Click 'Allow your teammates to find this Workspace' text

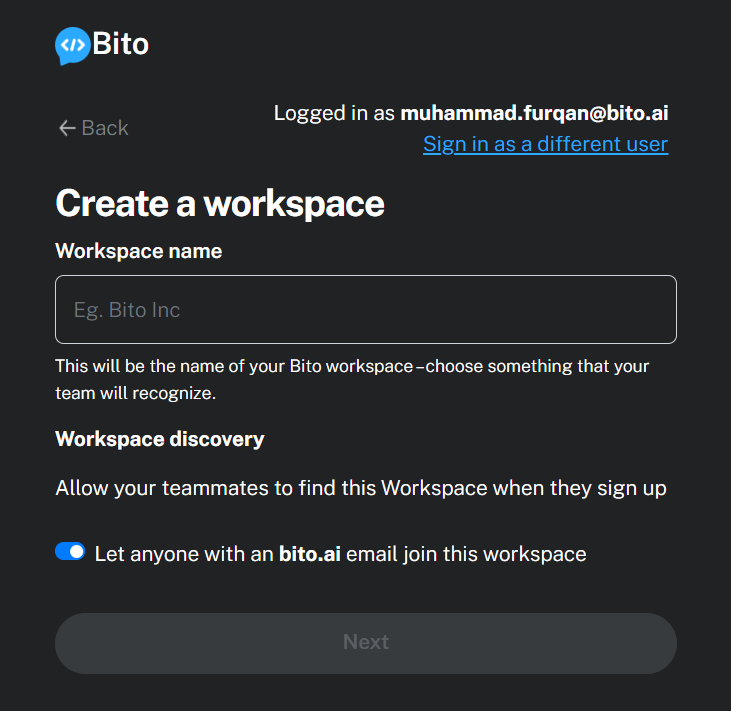361,488
